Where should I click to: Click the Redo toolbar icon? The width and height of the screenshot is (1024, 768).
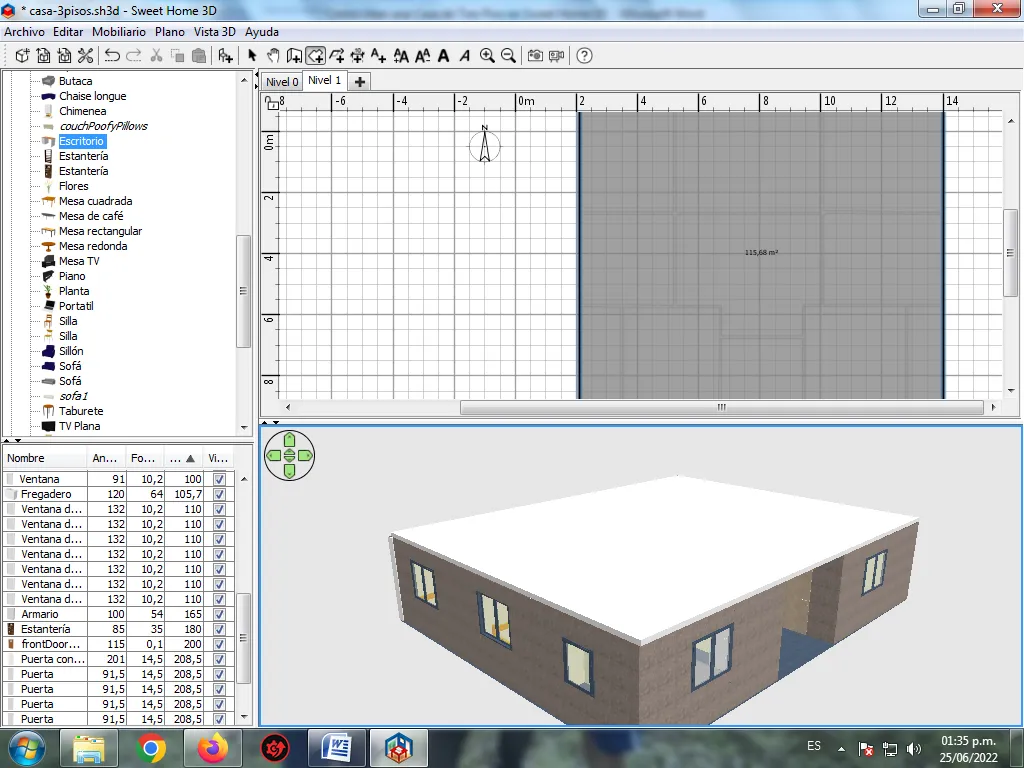[x=133, y=56]
